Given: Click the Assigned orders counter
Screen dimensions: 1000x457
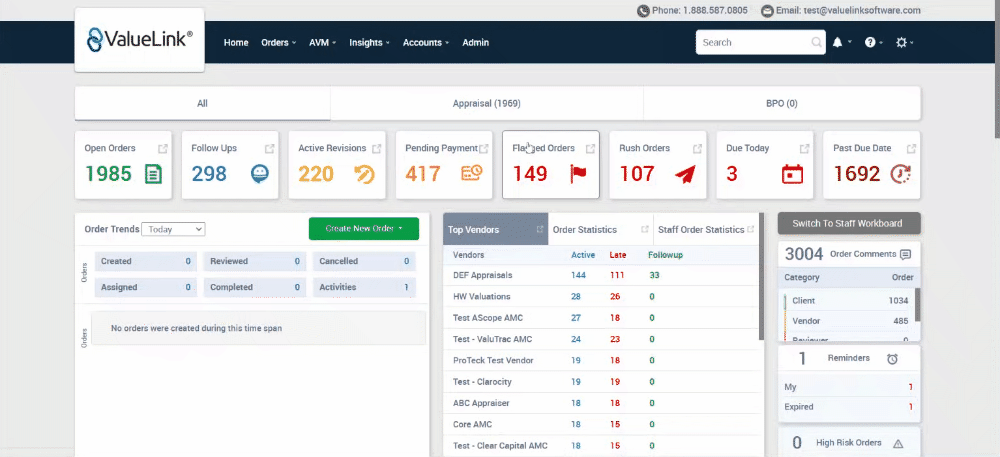Looking at the screenshot, I should 146,287.
